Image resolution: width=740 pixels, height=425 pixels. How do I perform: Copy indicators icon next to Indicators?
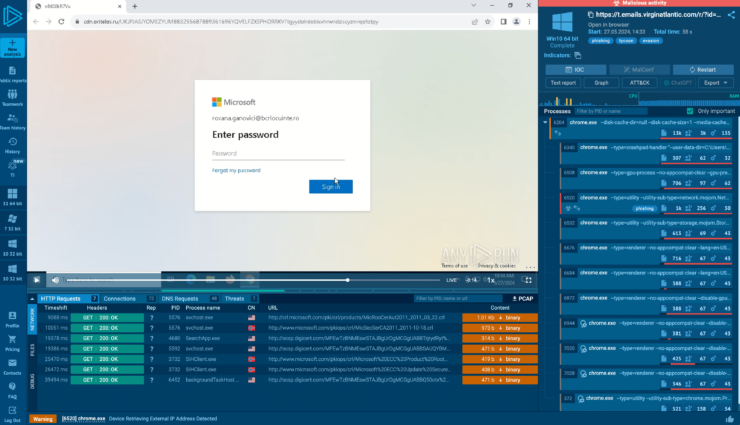[x=578, y=55]
